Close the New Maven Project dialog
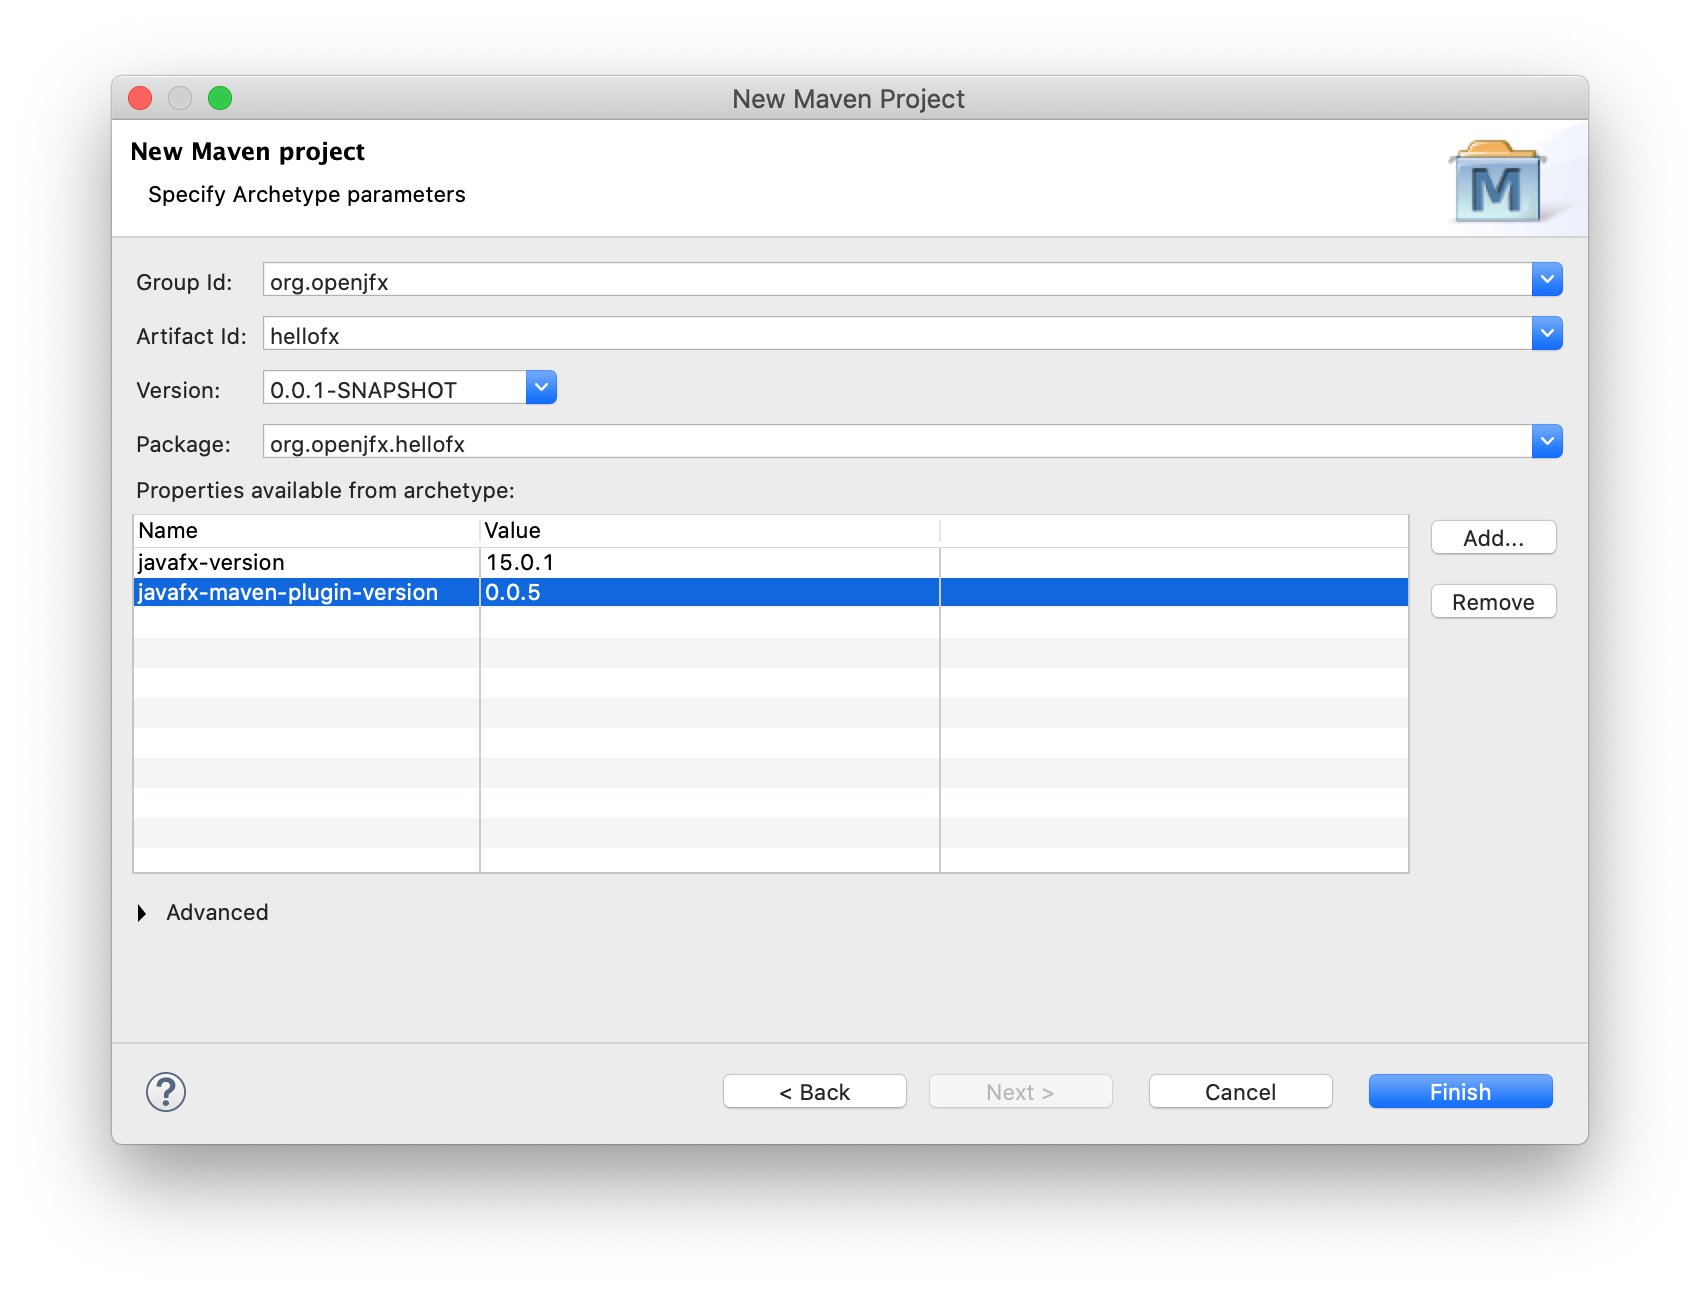This screenshot has width=1700, height=1292. tap(140, 98)
